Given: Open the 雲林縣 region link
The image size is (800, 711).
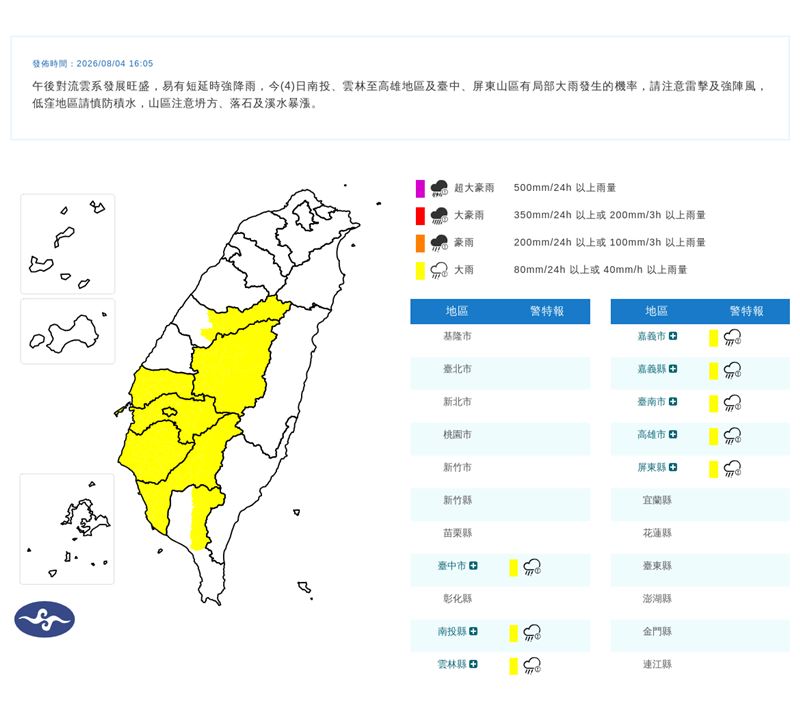Looking at the screenshot, I should 452,664.
